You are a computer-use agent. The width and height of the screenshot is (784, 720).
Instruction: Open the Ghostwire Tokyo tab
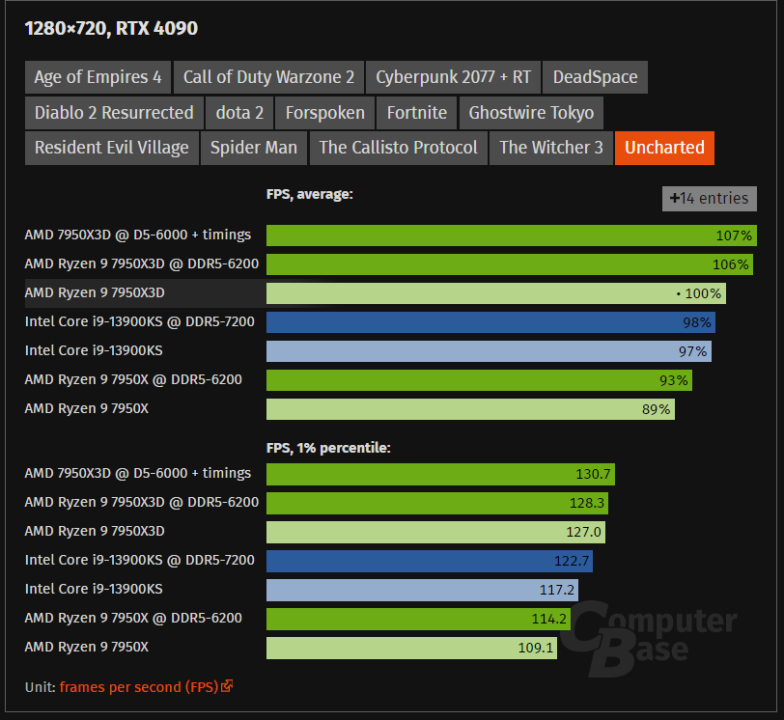point(531,113)
